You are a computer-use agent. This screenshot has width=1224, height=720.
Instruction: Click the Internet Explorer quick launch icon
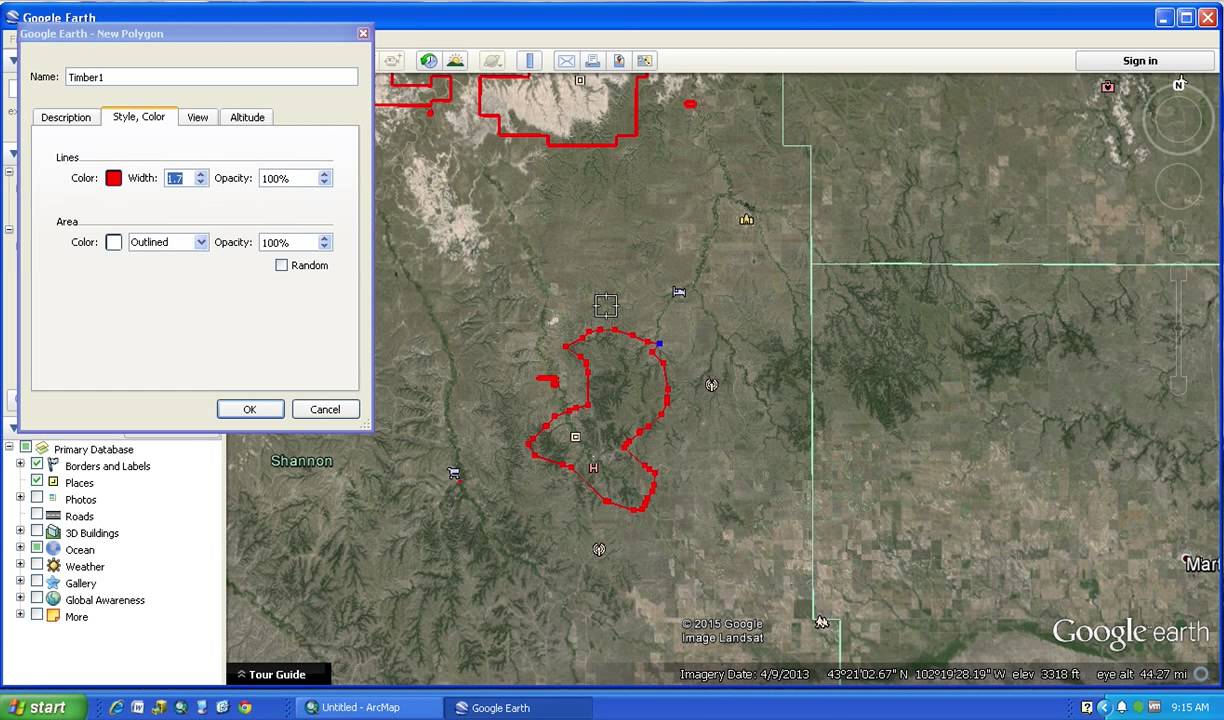pos(117,707)
